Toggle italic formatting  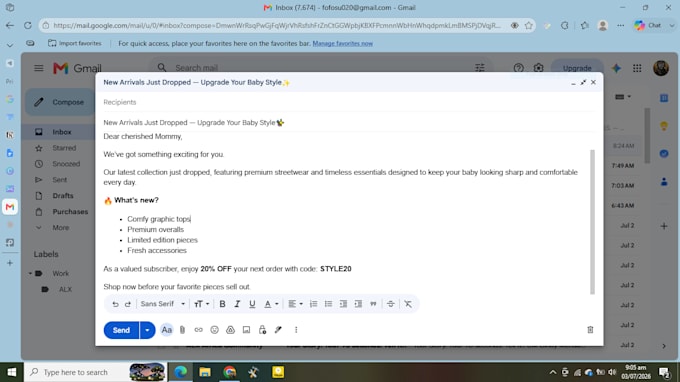coord(237,304)
